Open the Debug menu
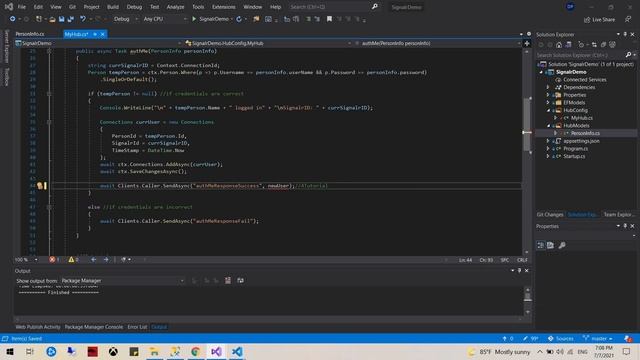640x360 pixels. 134,7
